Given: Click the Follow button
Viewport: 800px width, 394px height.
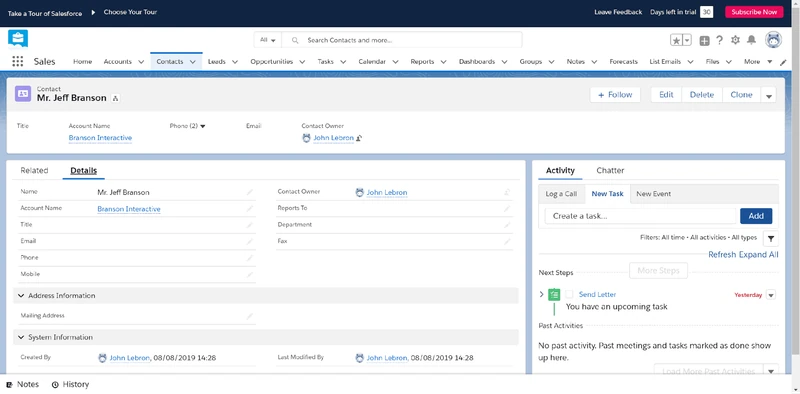Looking at the screenshot, I should 615,95.
